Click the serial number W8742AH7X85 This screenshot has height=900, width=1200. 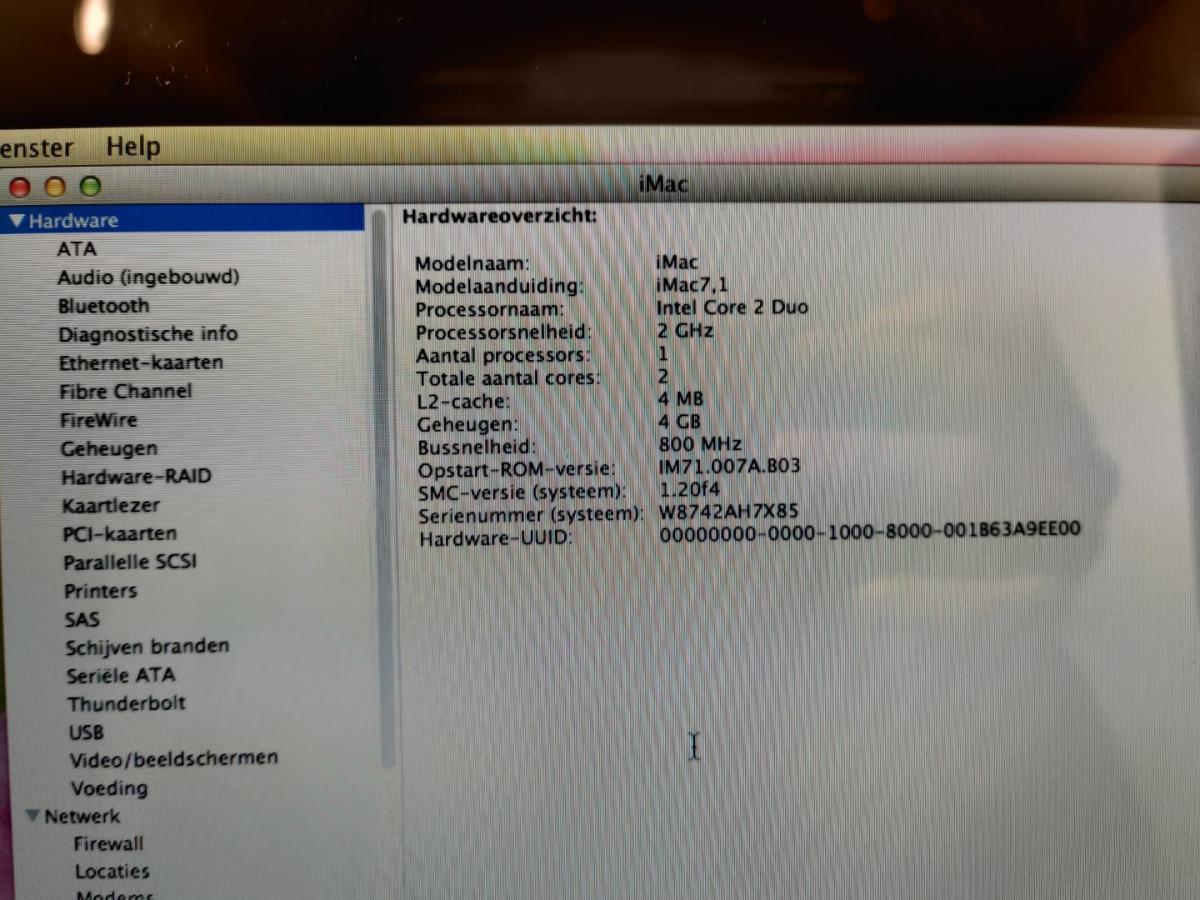(x=728, y=512)
